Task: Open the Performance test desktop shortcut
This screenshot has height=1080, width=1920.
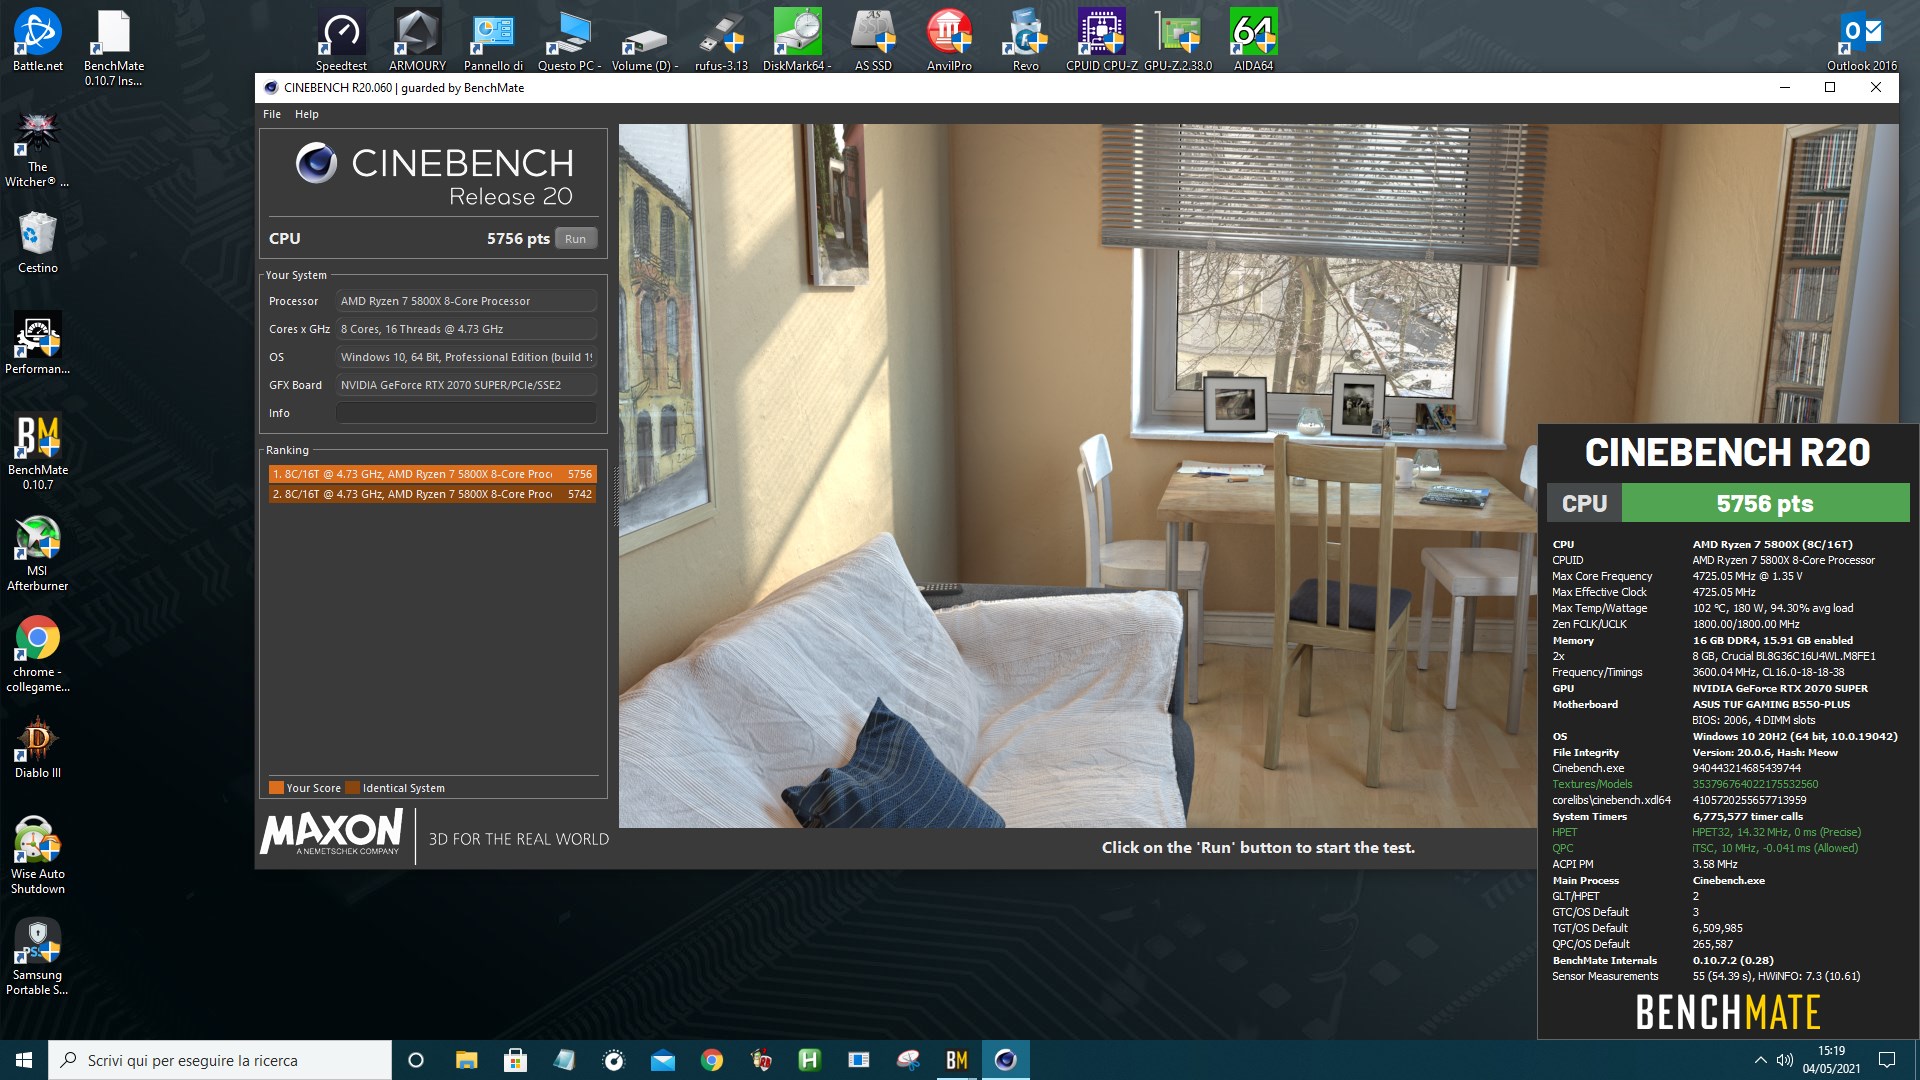Action: tap(37, 343)
